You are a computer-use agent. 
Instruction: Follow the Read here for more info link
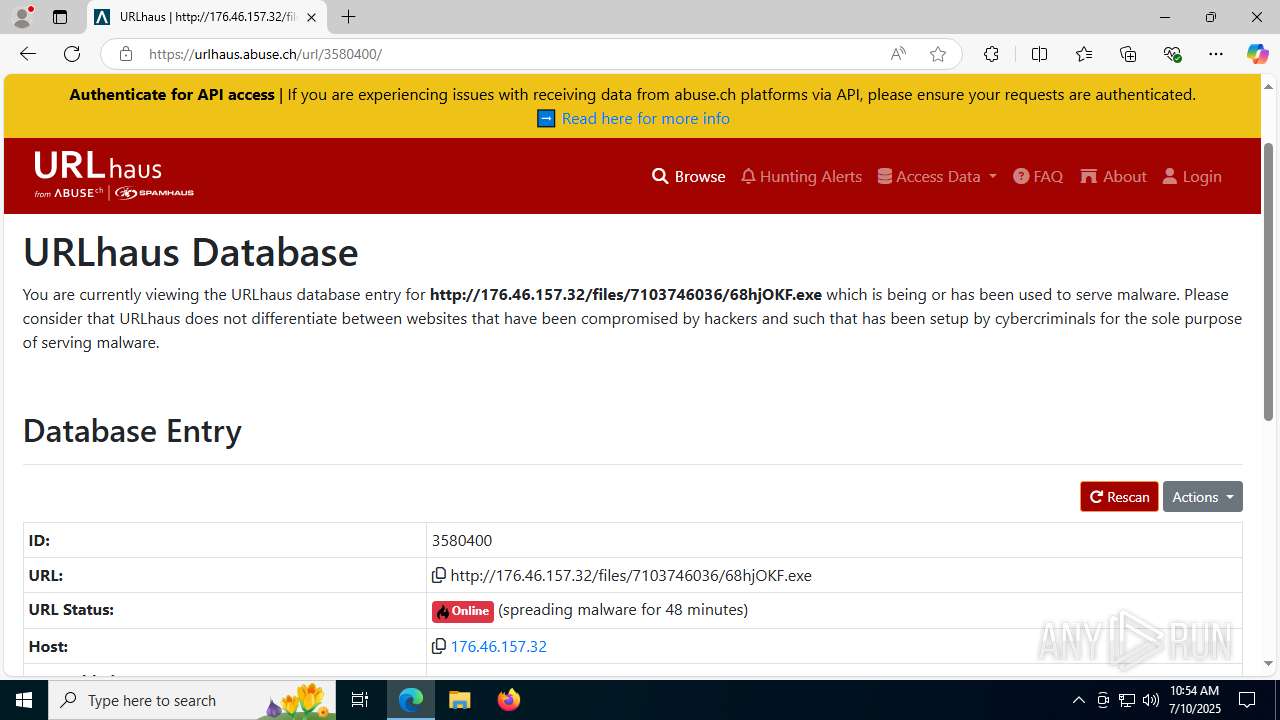645,118
